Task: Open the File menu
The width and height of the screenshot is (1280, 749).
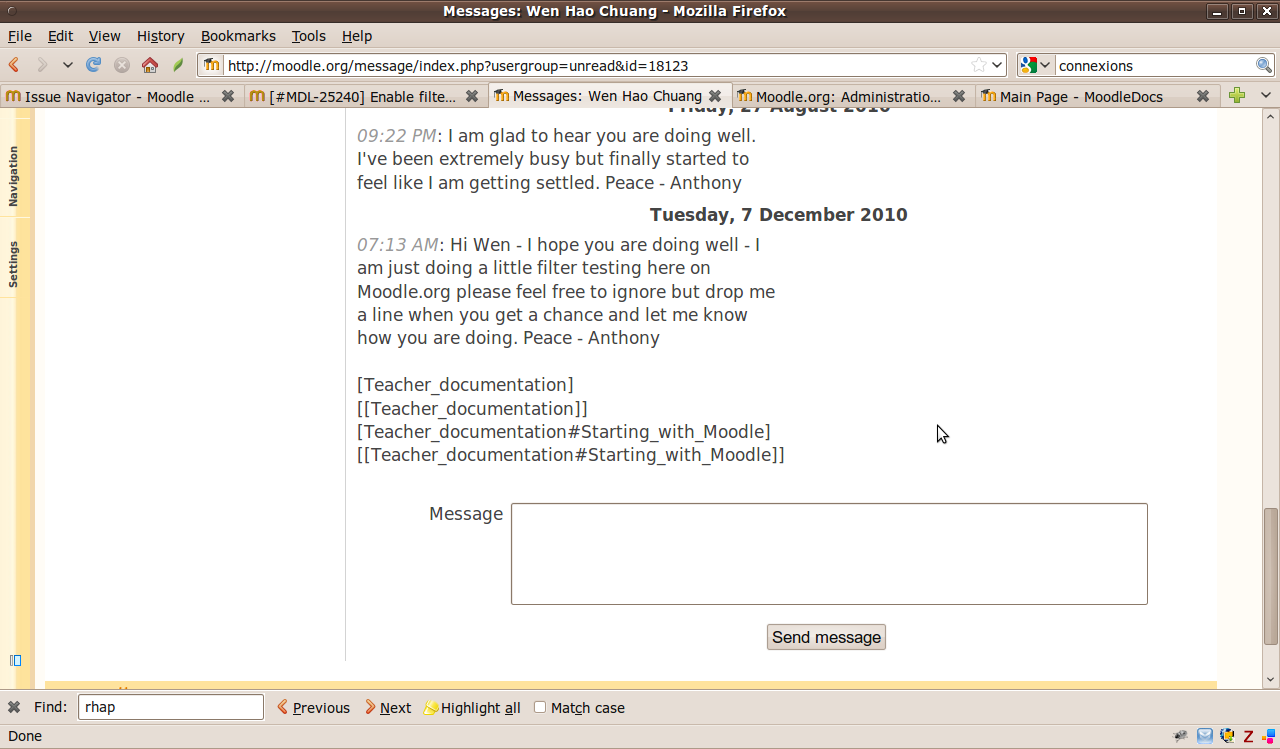Action: pyautogui.click(x=20, y=36)
